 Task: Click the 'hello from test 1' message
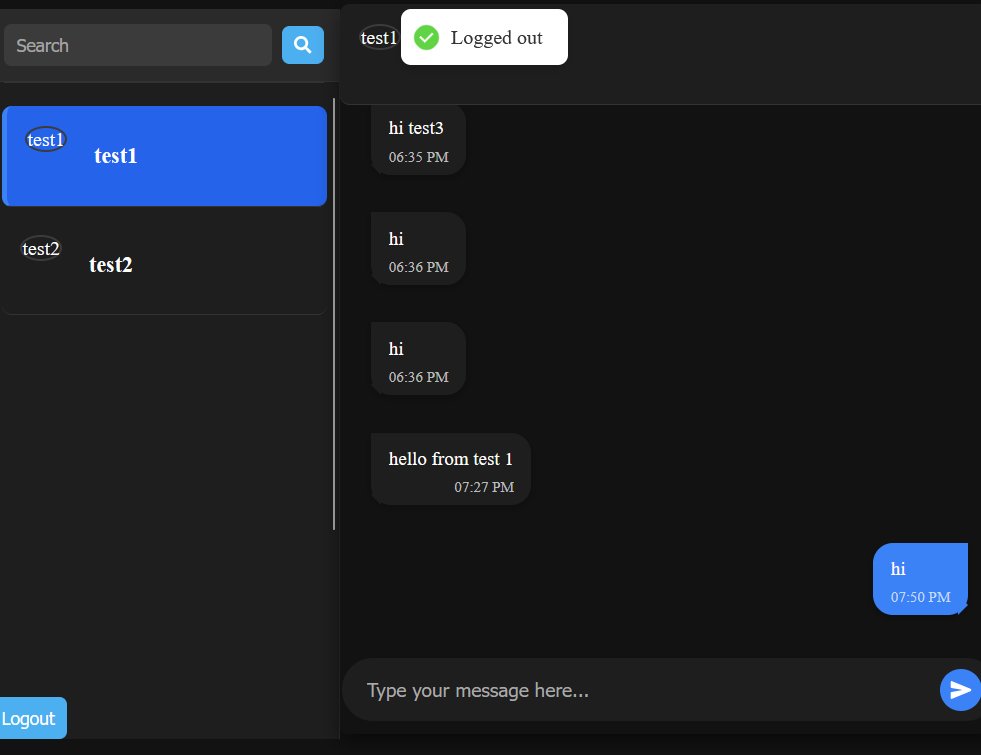(451, 469)
